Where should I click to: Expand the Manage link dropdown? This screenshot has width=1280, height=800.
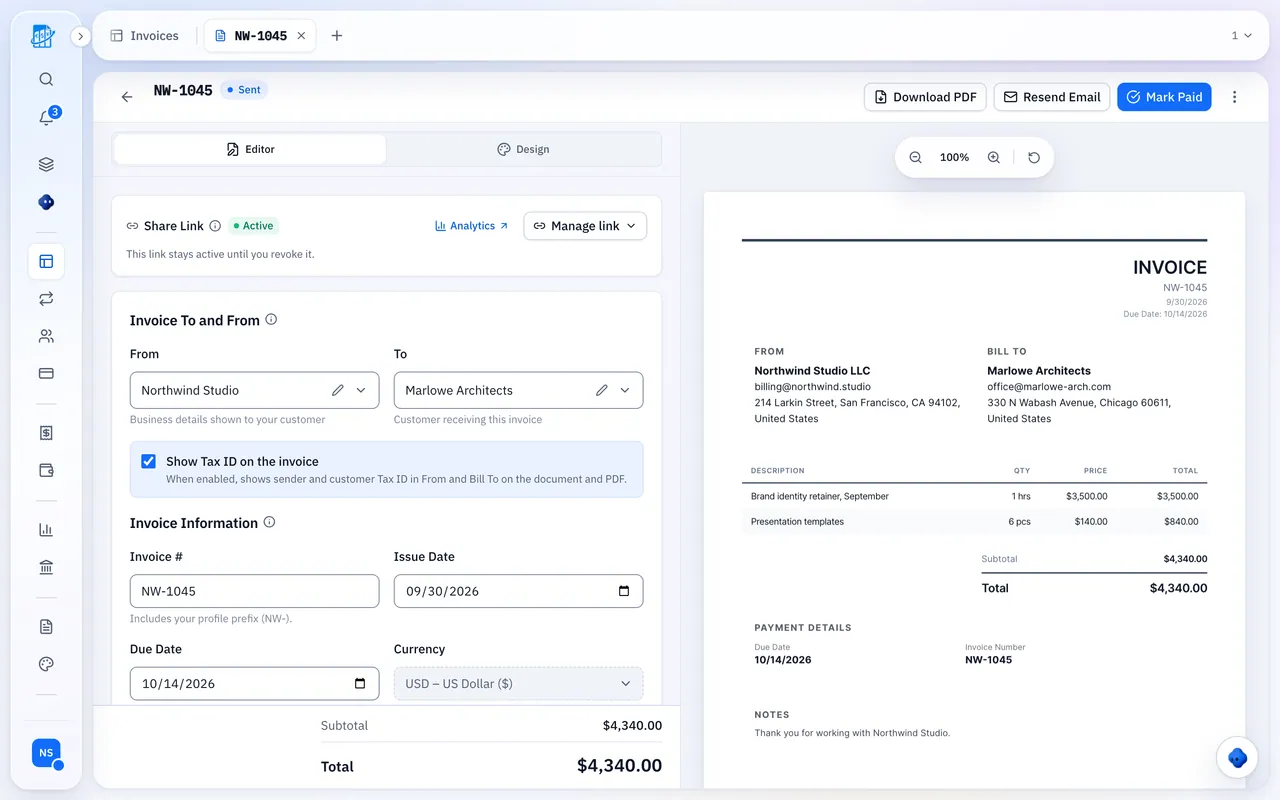click(585, 226)
